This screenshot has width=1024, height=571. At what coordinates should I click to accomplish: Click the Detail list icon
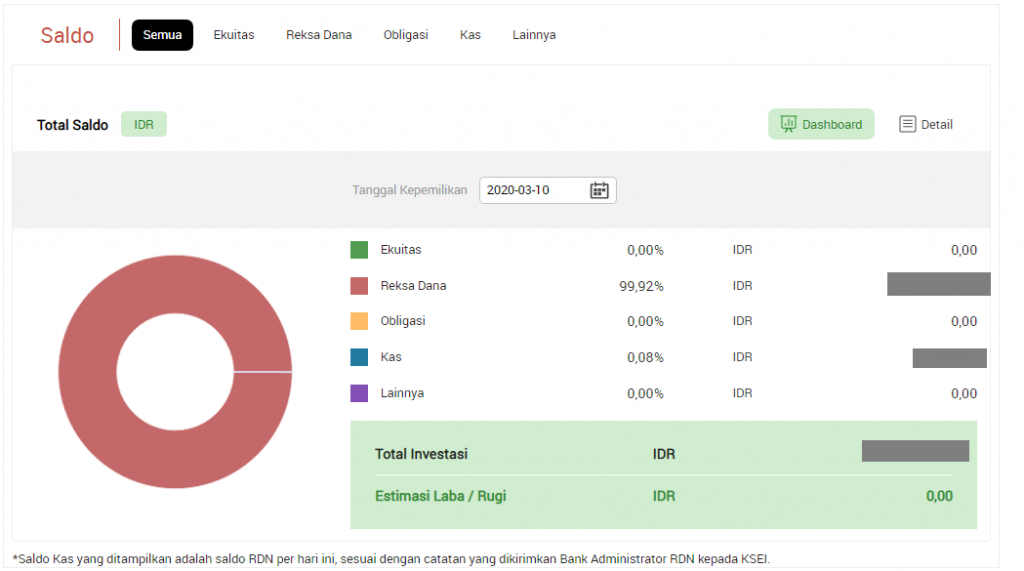point(907,124)
